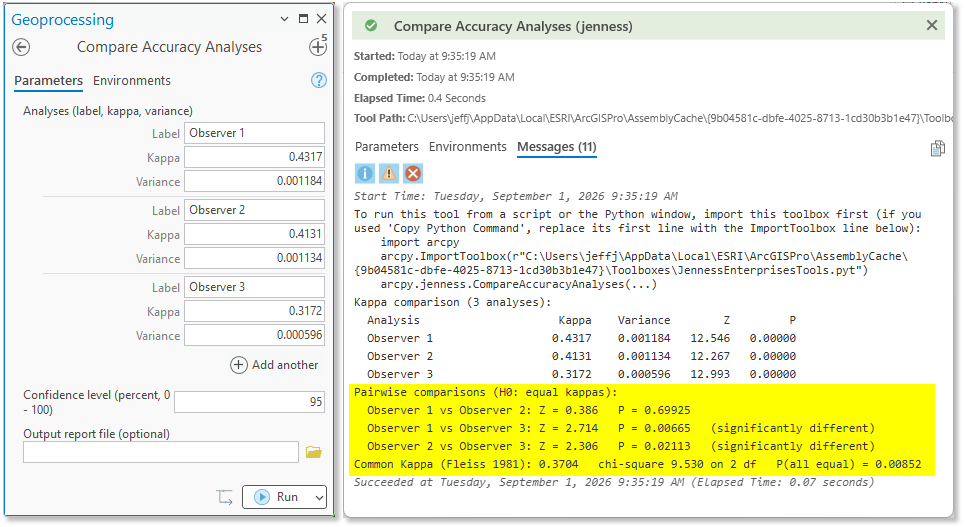Switch to Parameters tab in Geoprocessing pane
Image resolution: width=965 pixels, height=527 pixels.
(x=49, y=81)
